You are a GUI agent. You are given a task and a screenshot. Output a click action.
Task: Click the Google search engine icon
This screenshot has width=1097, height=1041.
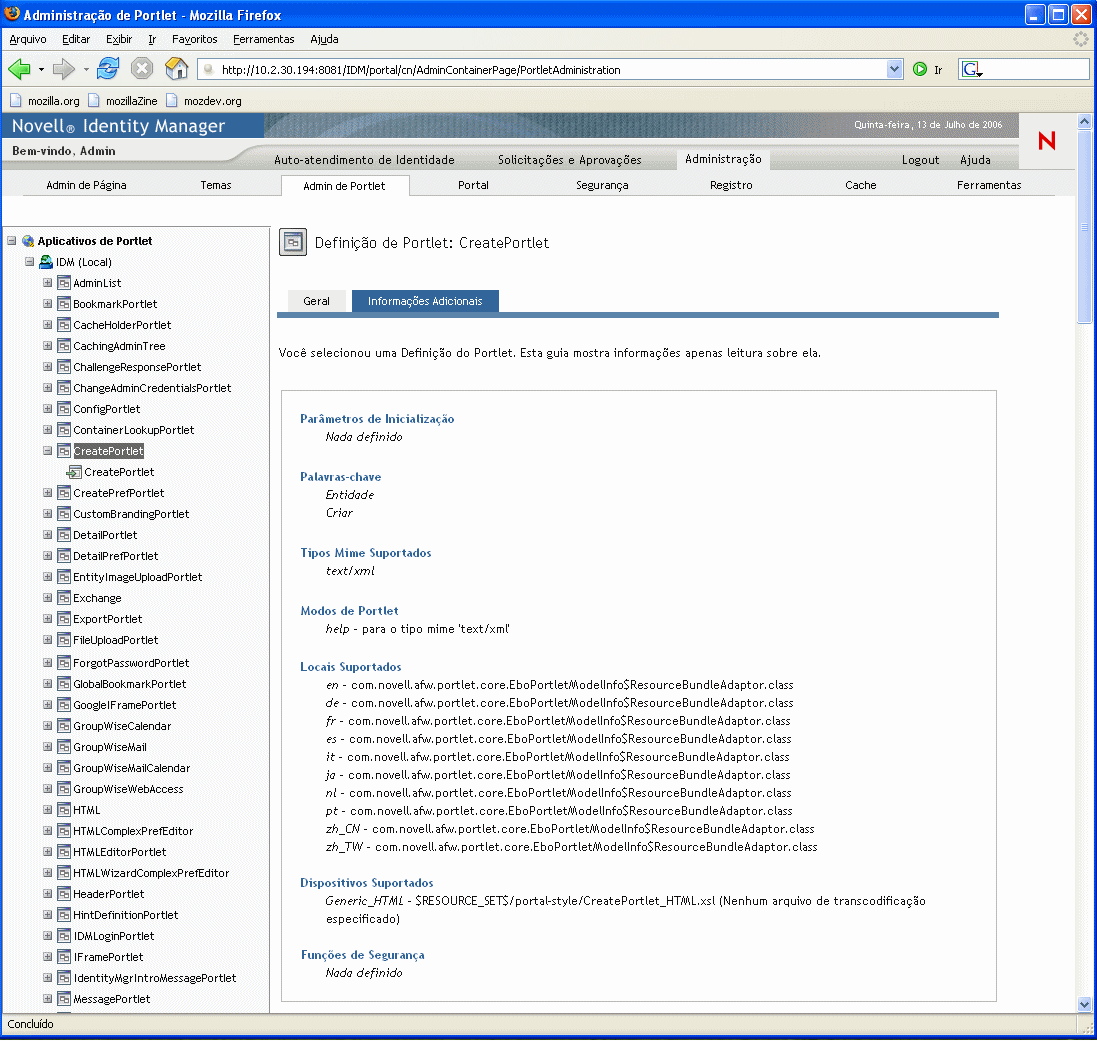click(x=971, y=69)
